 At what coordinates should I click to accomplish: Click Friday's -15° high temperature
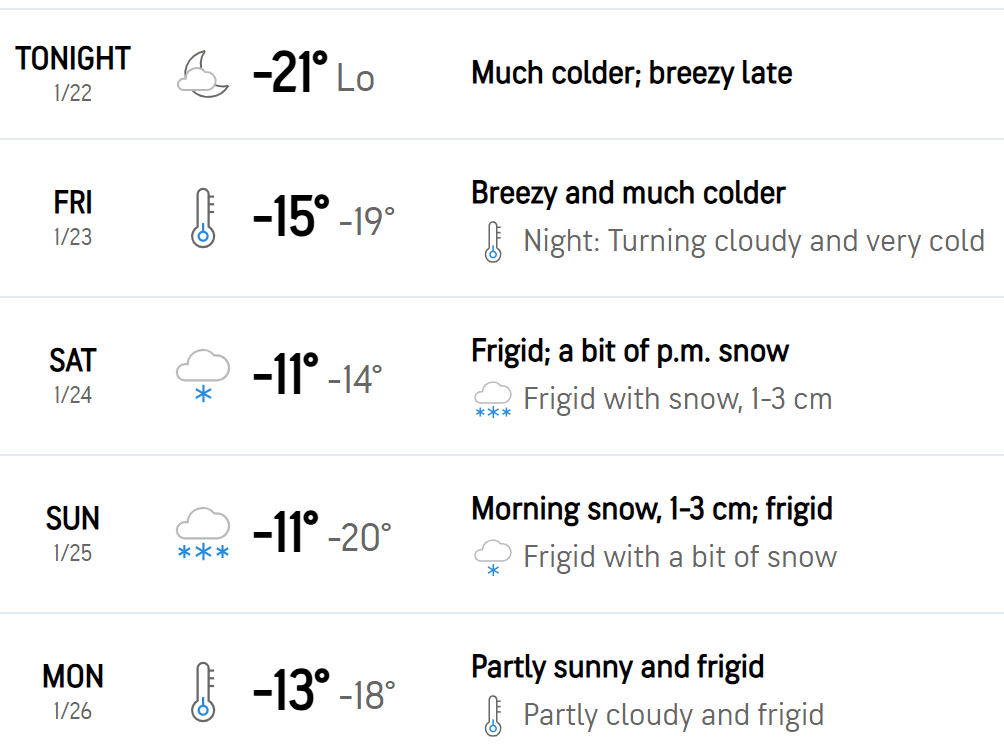tap(291, 217)
